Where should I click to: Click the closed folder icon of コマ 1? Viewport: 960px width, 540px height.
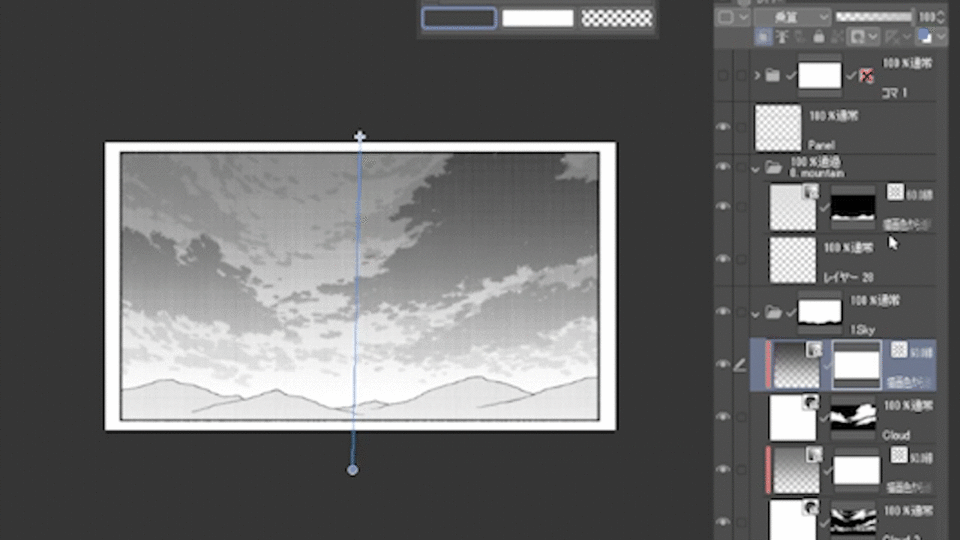click(x=773, y=76)
